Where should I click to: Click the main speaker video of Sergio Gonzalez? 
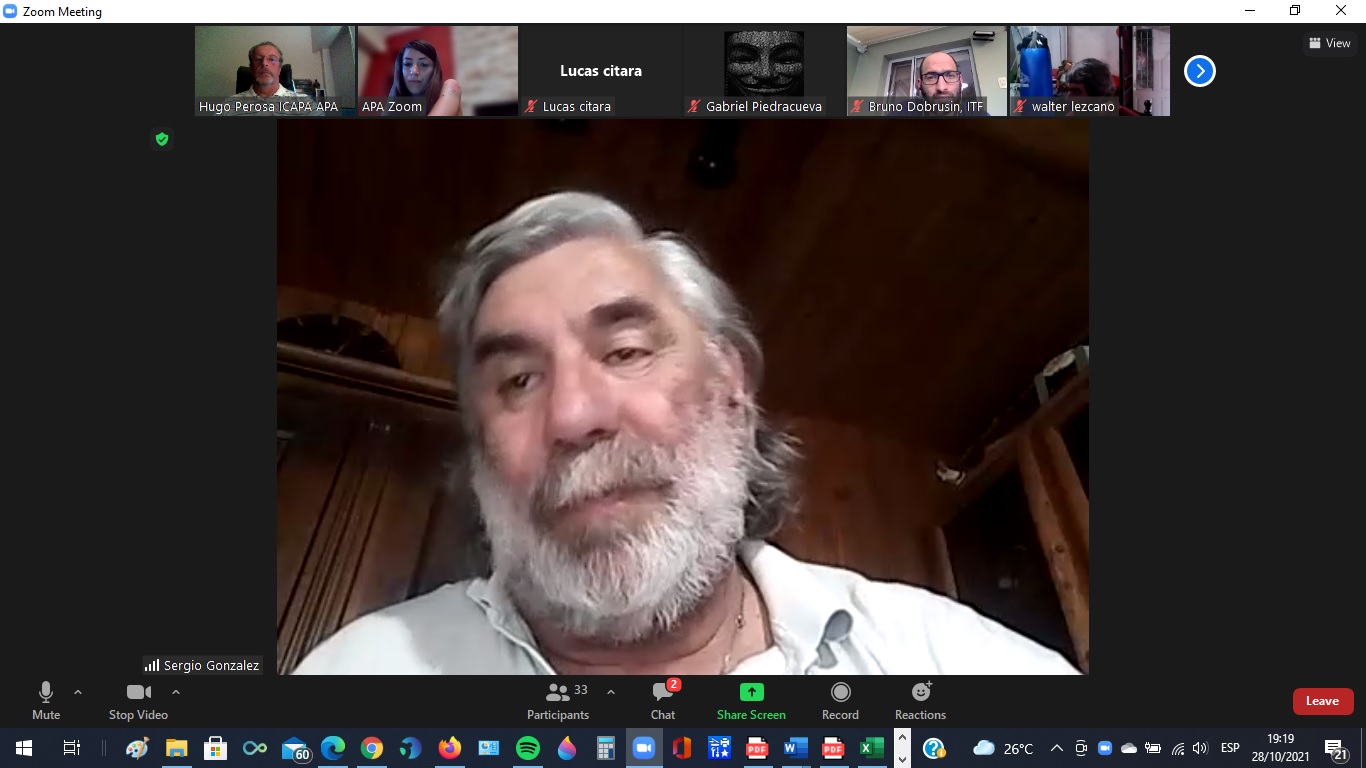click(683, 397)
